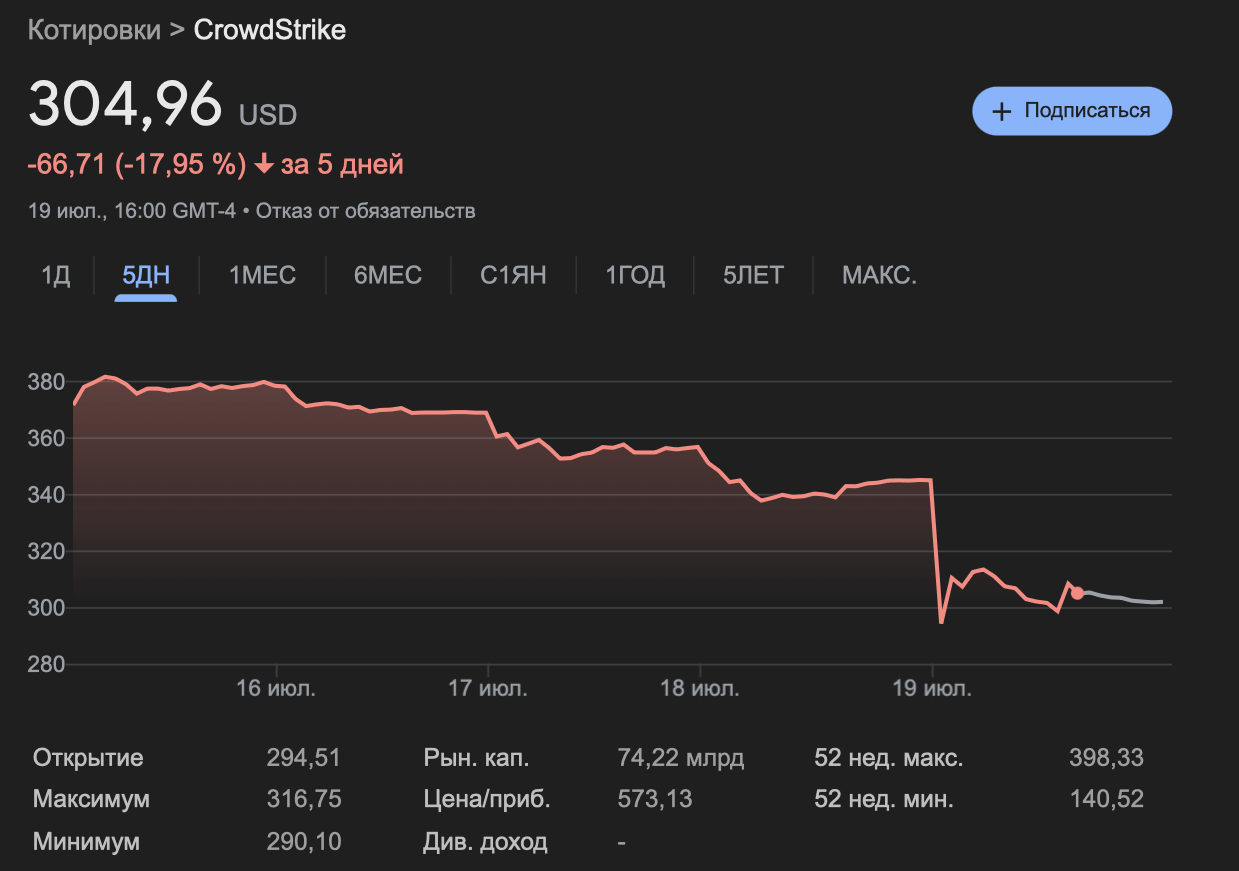This screenshot has height=871, width=1239.
Task: Click the CrowdStrike breadcrumb title
Action: (x=270, y=30)
